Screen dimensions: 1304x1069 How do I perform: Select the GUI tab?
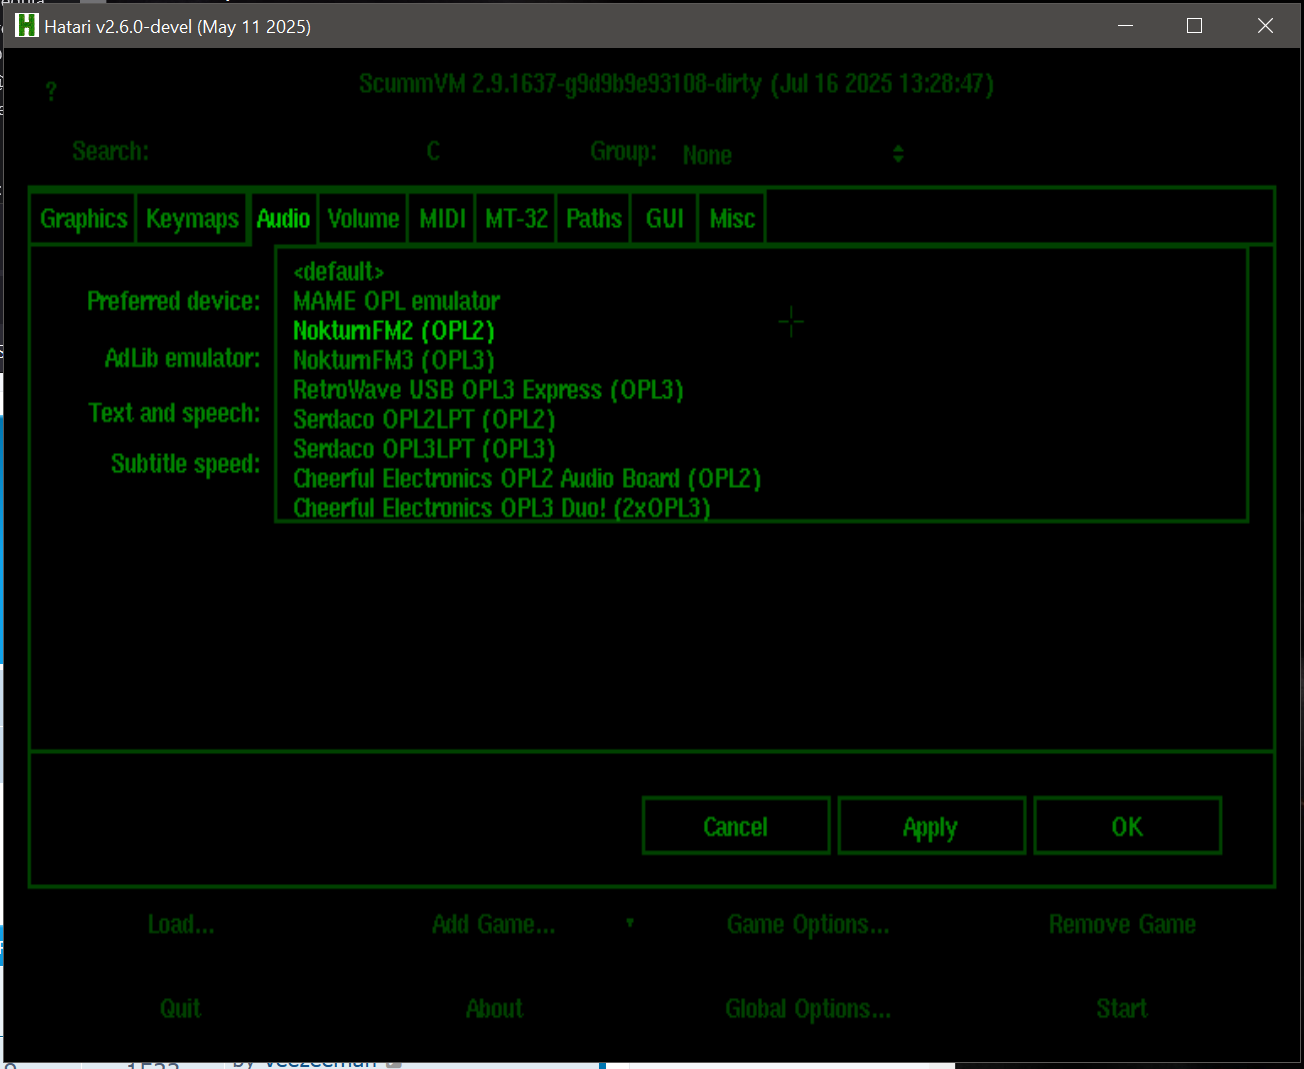[x=665, y=218]
